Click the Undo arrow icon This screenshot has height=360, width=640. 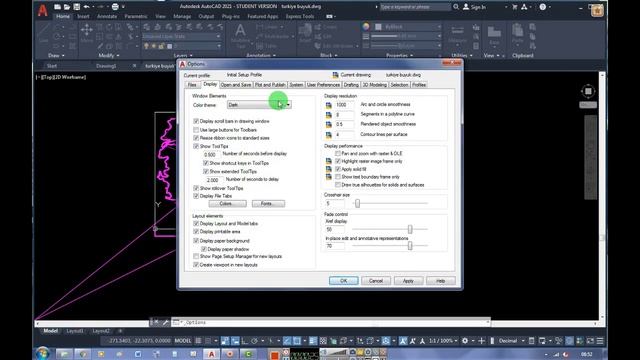click(86, 7)
